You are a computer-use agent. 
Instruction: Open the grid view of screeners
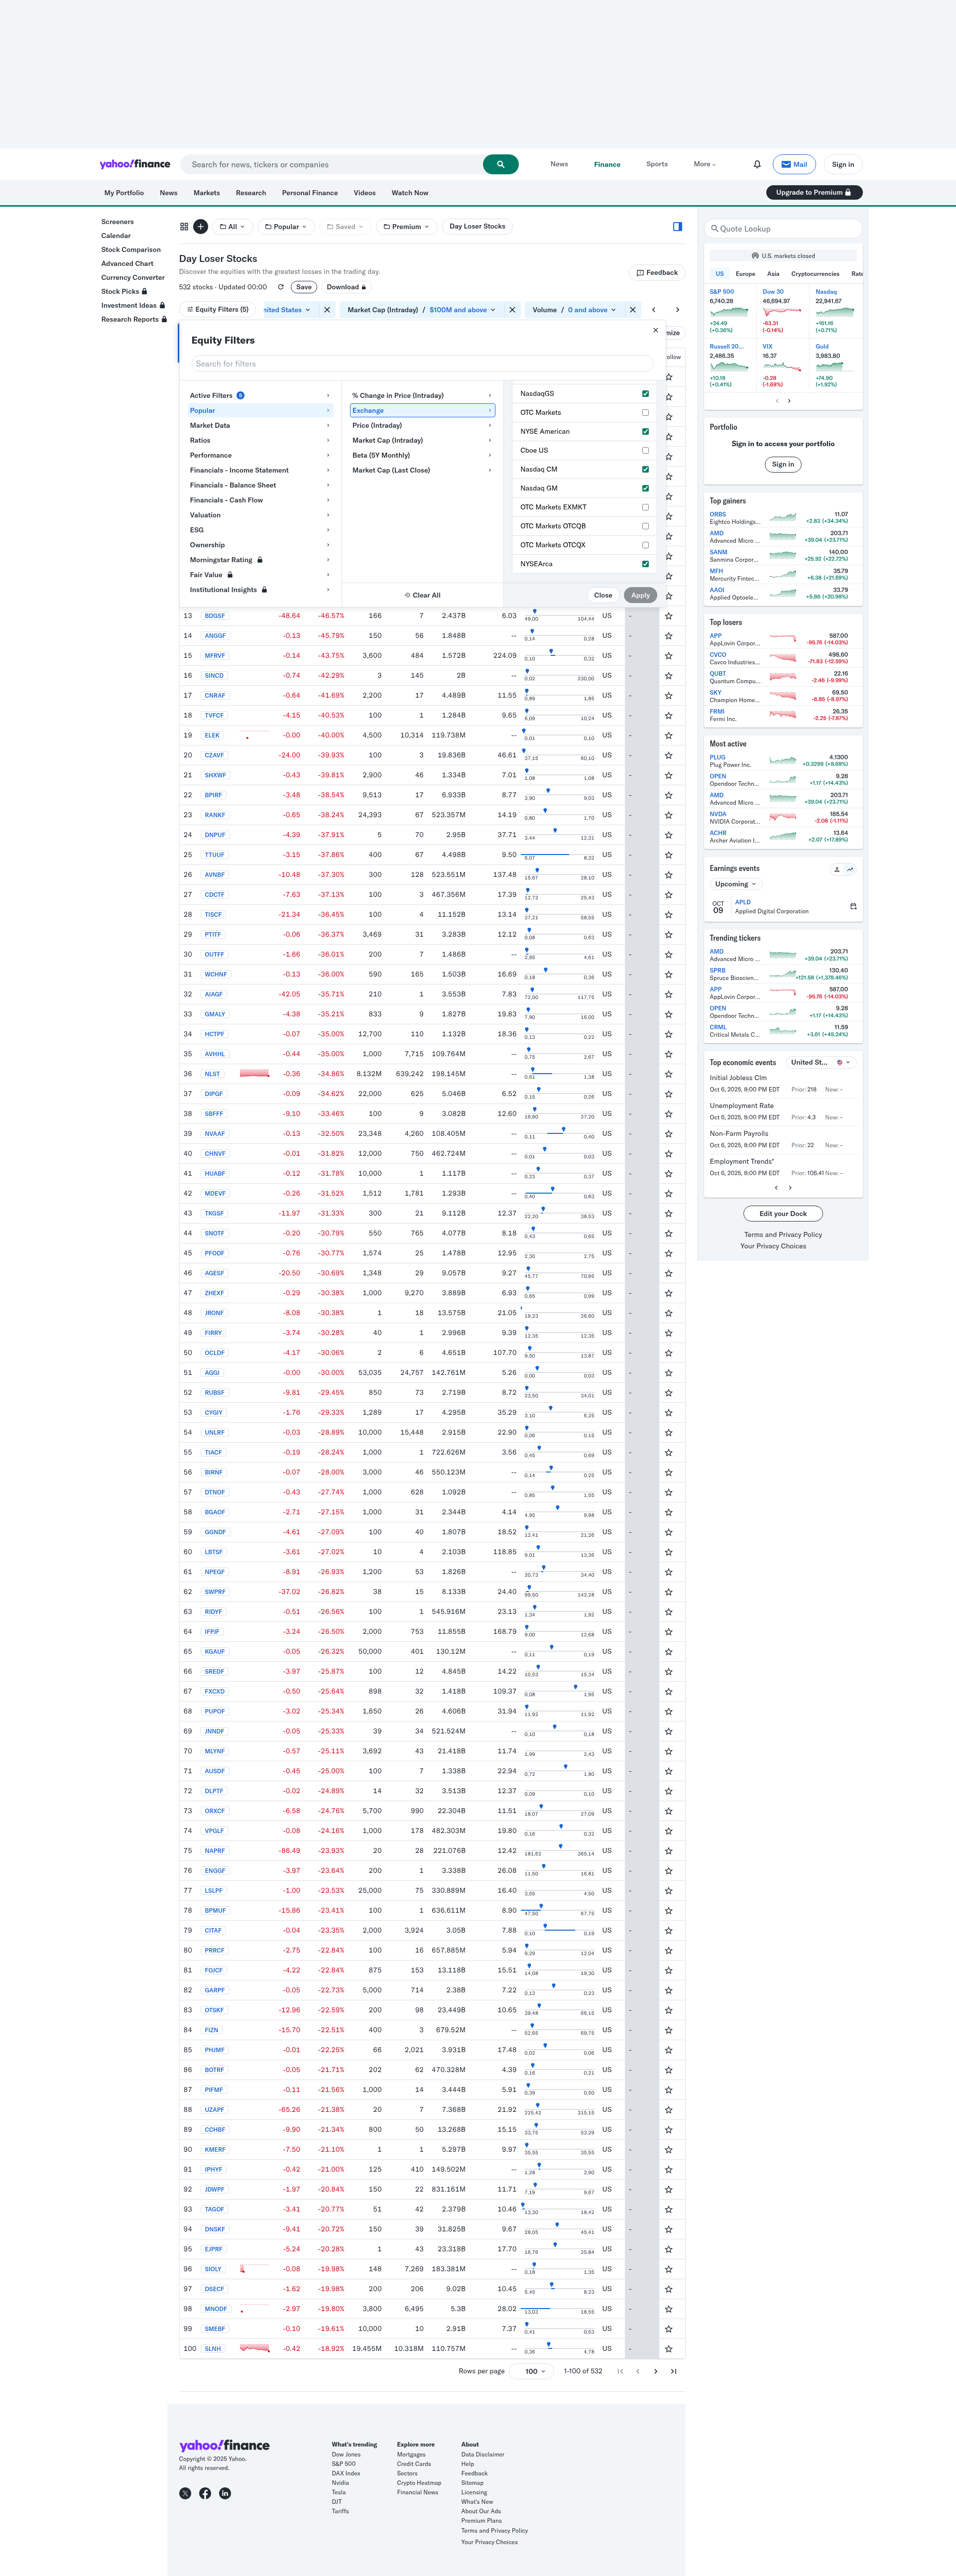pos(184,227)
